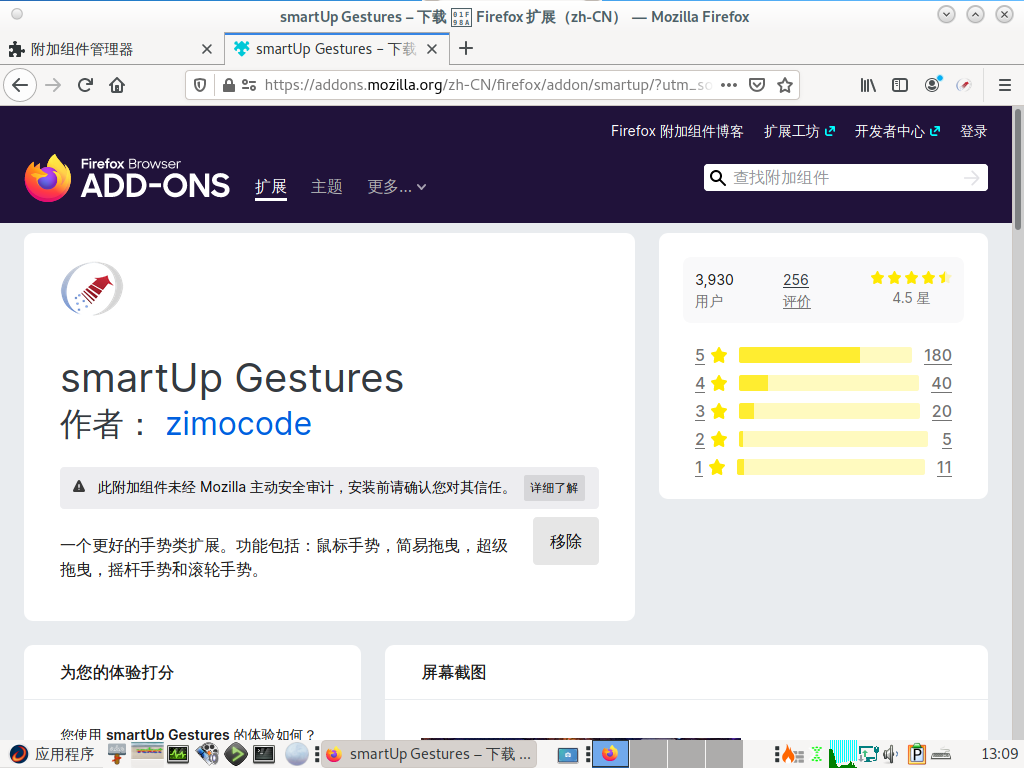Viewport: 1024px width, 768px height.
Task: Open 扩展工坊 external link
Action: point(799,131)
